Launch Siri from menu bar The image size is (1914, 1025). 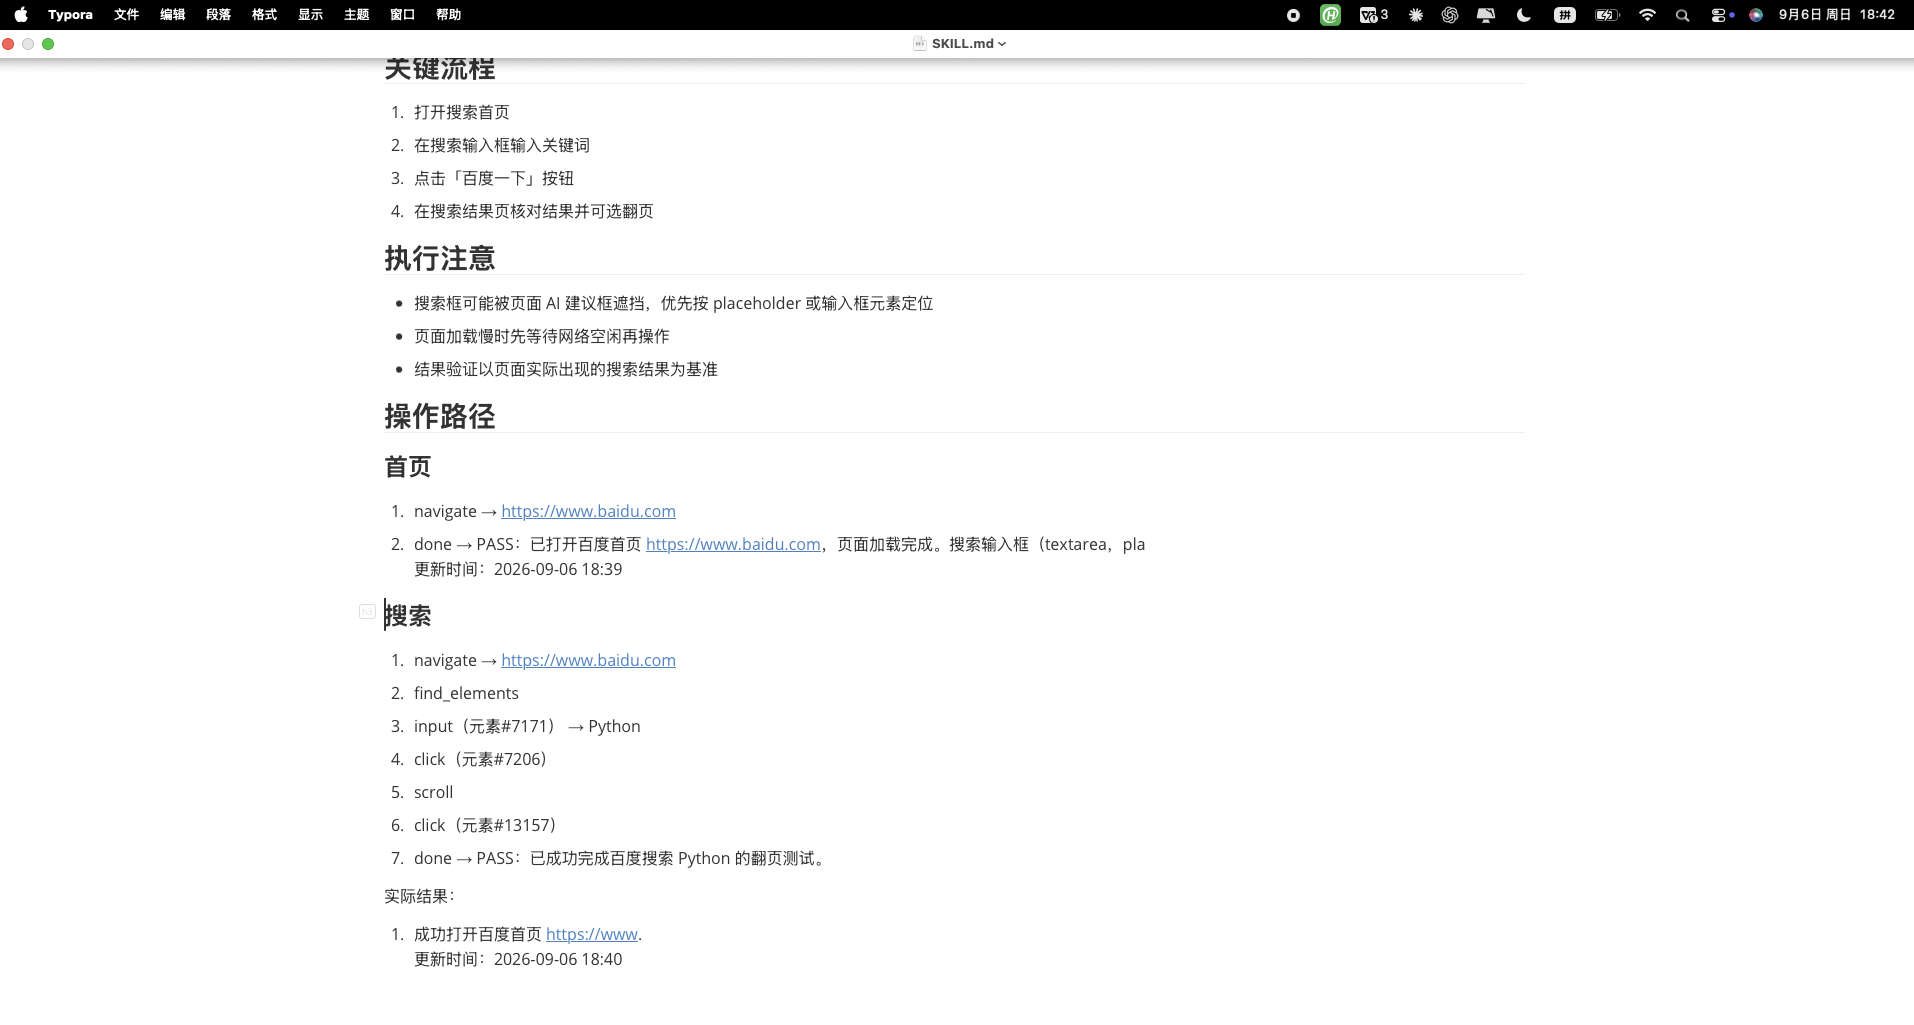point(1756,15)
